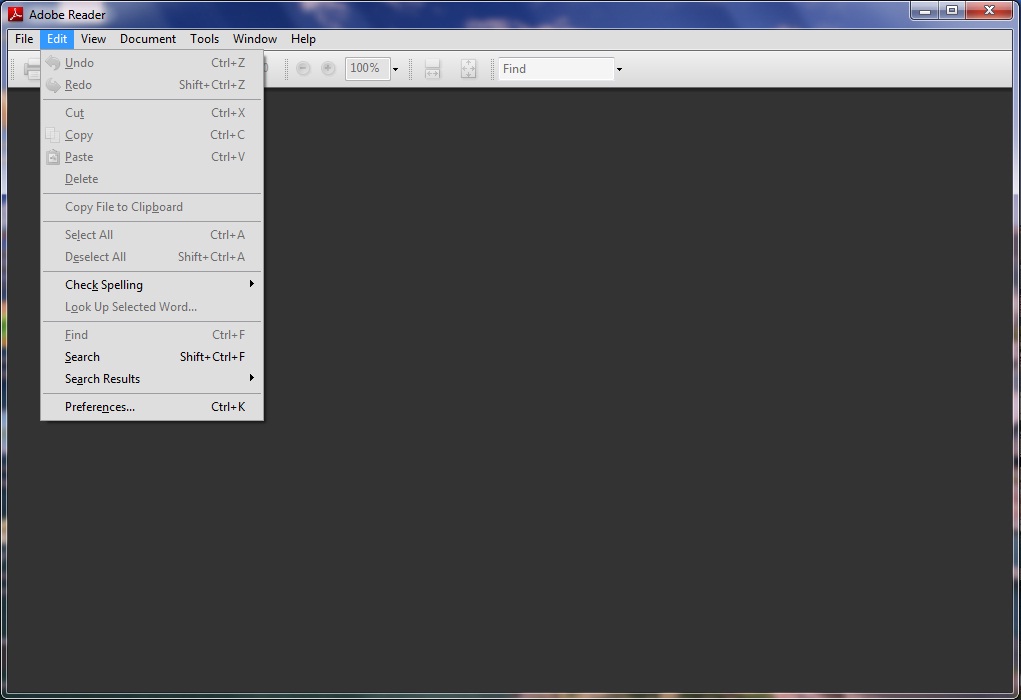The height and width of the screenshot is (700, 1021).
Task: Choose Look Up Selected Word
Action: 152,307
